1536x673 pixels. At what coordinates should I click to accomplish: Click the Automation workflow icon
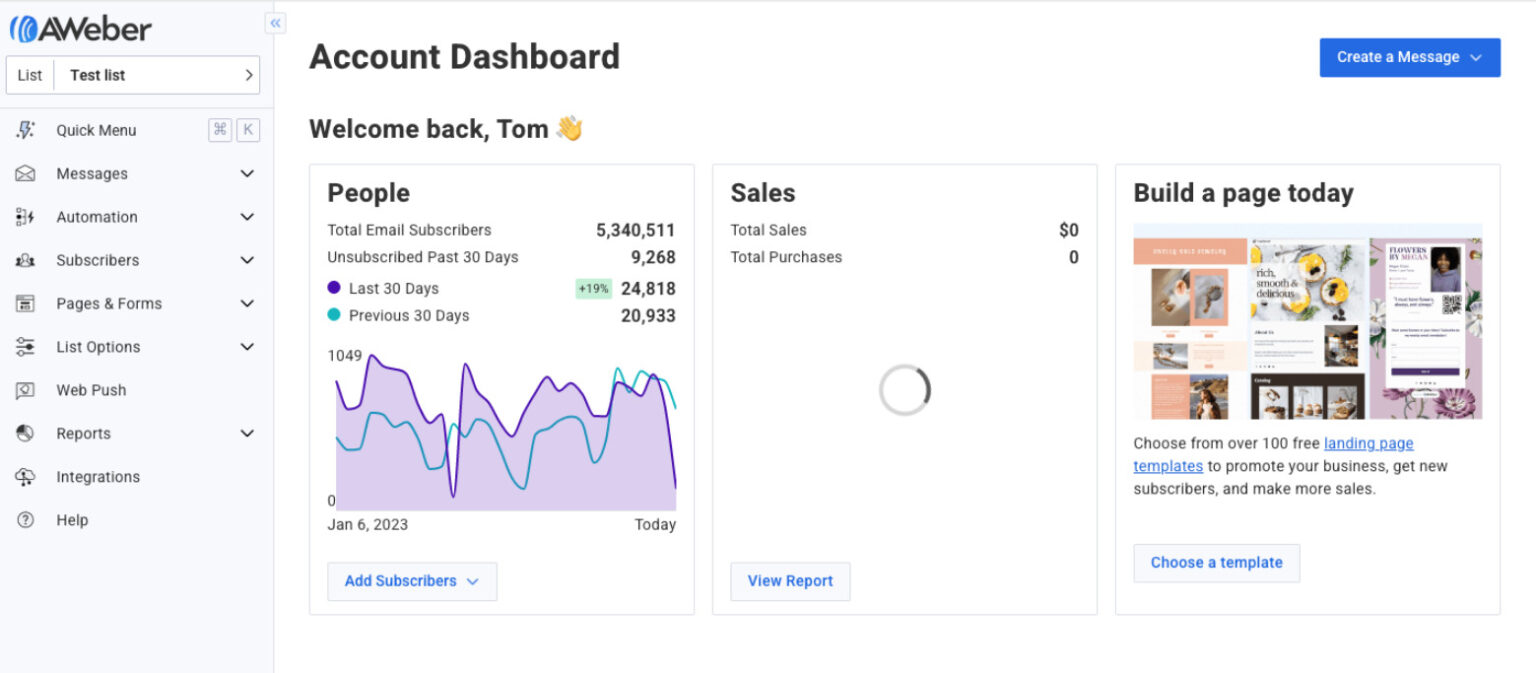coord(25,217)
